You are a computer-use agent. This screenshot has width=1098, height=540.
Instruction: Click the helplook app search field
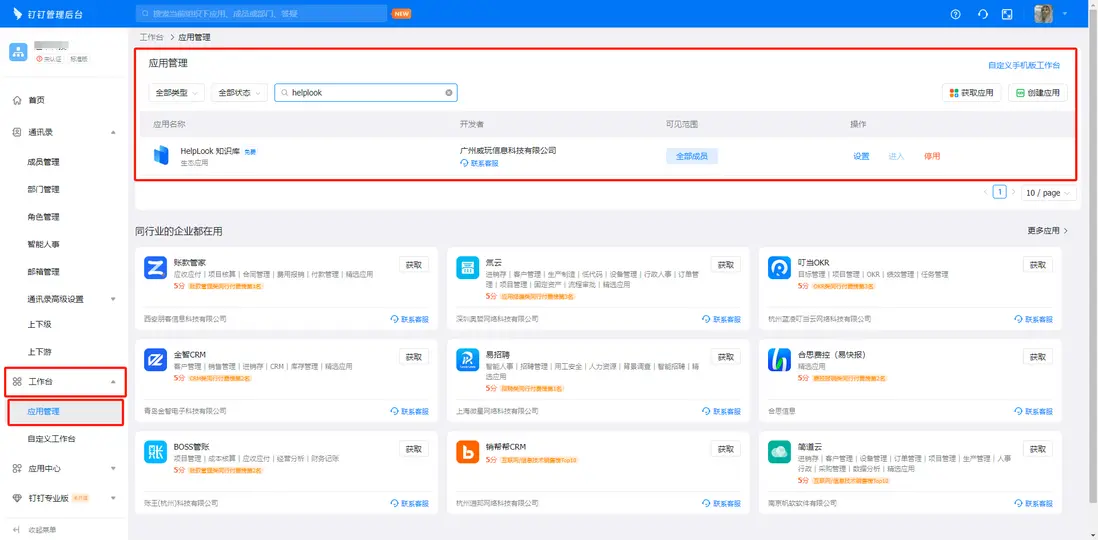coord(366,92)
